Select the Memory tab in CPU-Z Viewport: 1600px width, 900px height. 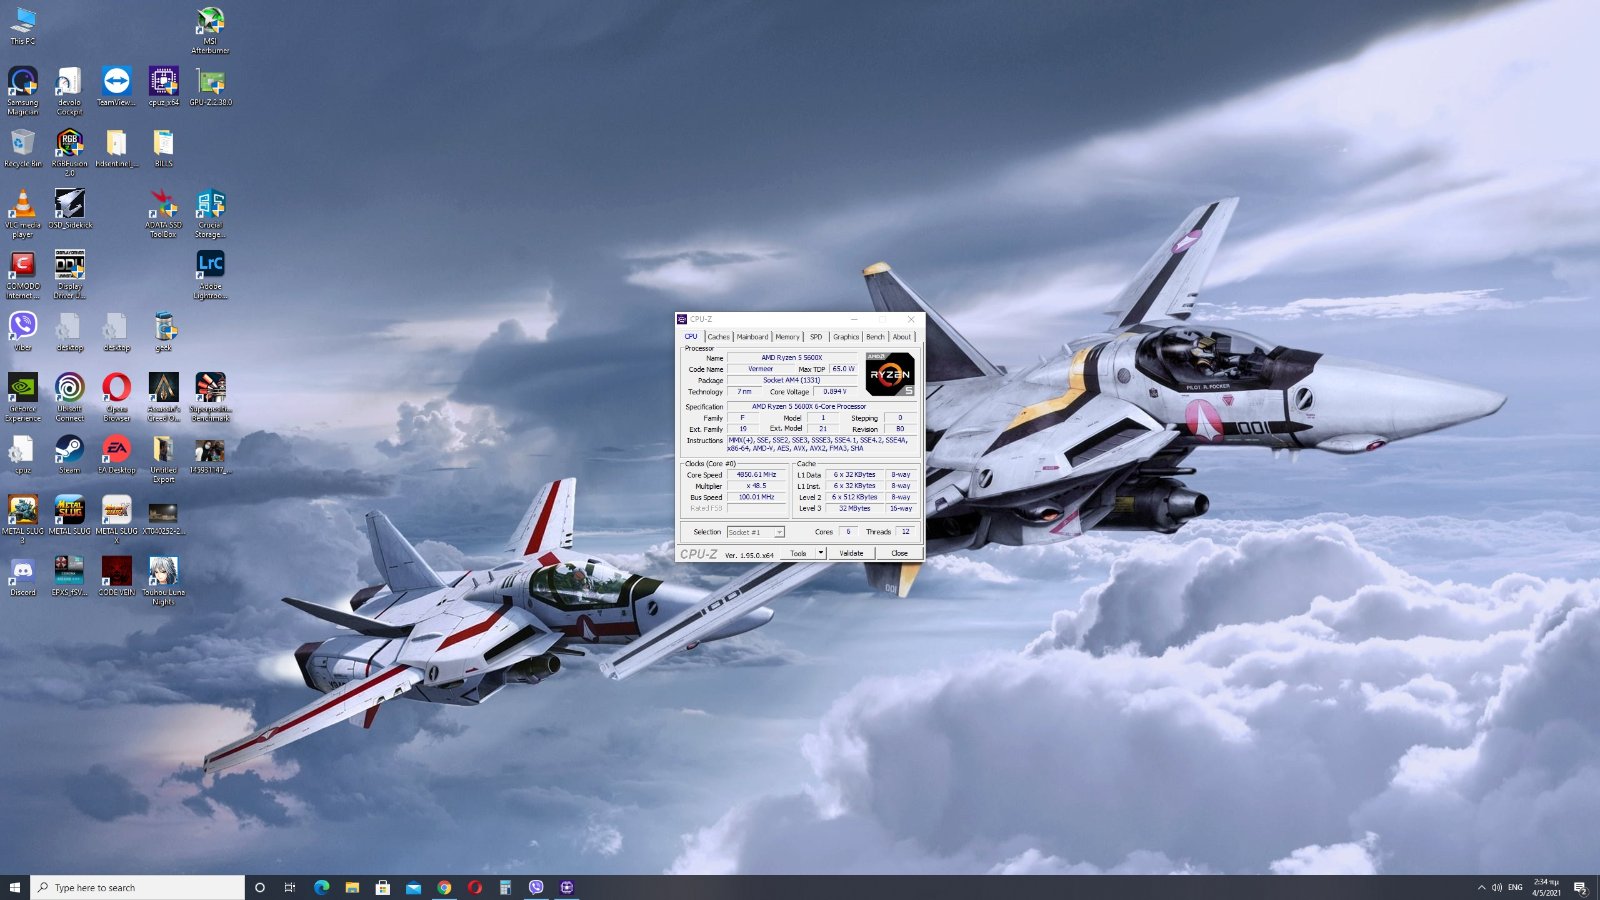click(788, 337)
